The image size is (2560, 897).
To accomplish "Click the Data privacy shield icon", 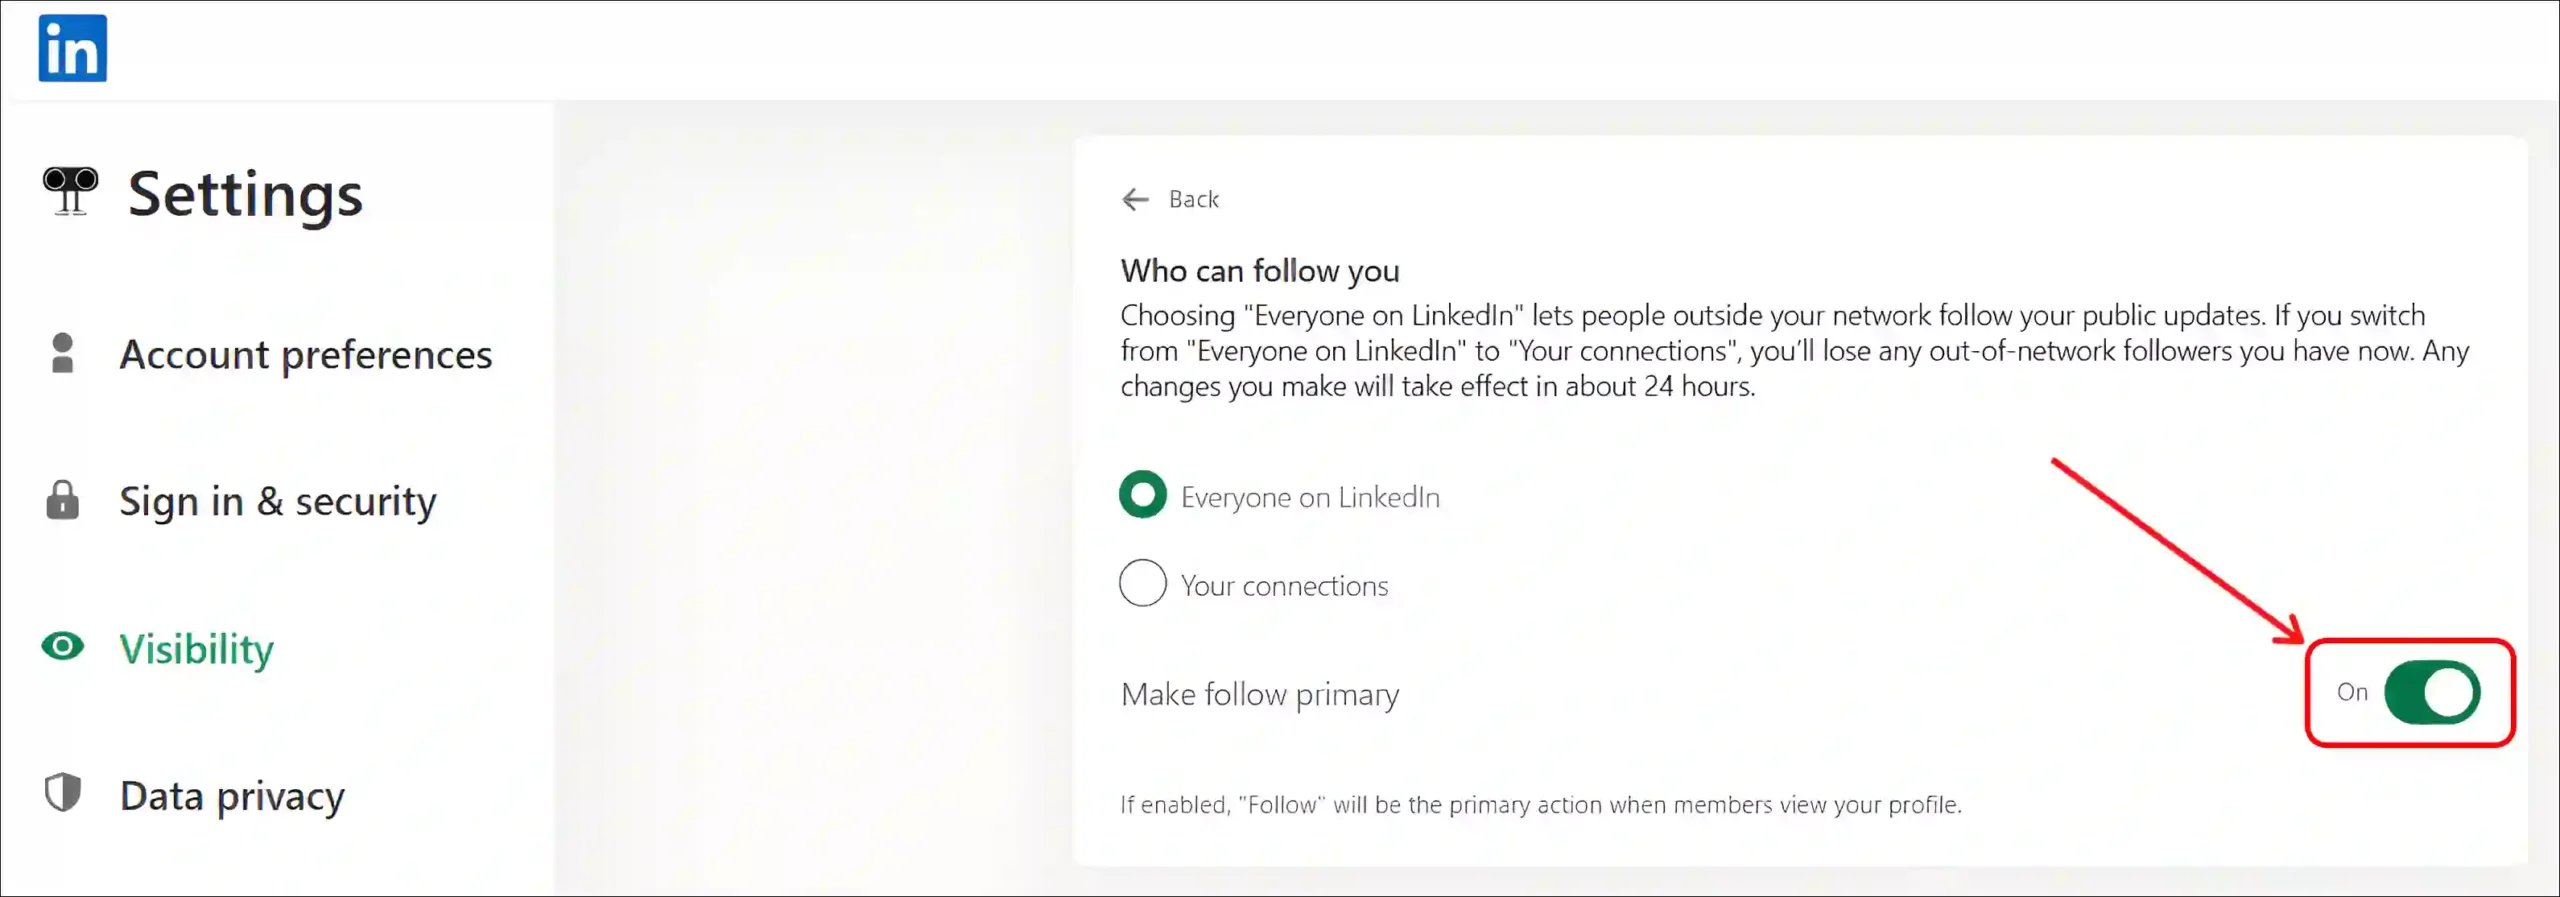I will 62,793.
